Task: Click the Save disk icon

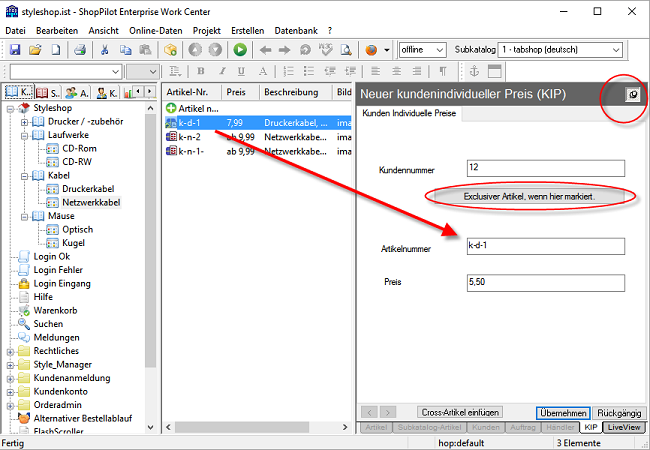Action: pyautogui.click(x=15, y=50)
